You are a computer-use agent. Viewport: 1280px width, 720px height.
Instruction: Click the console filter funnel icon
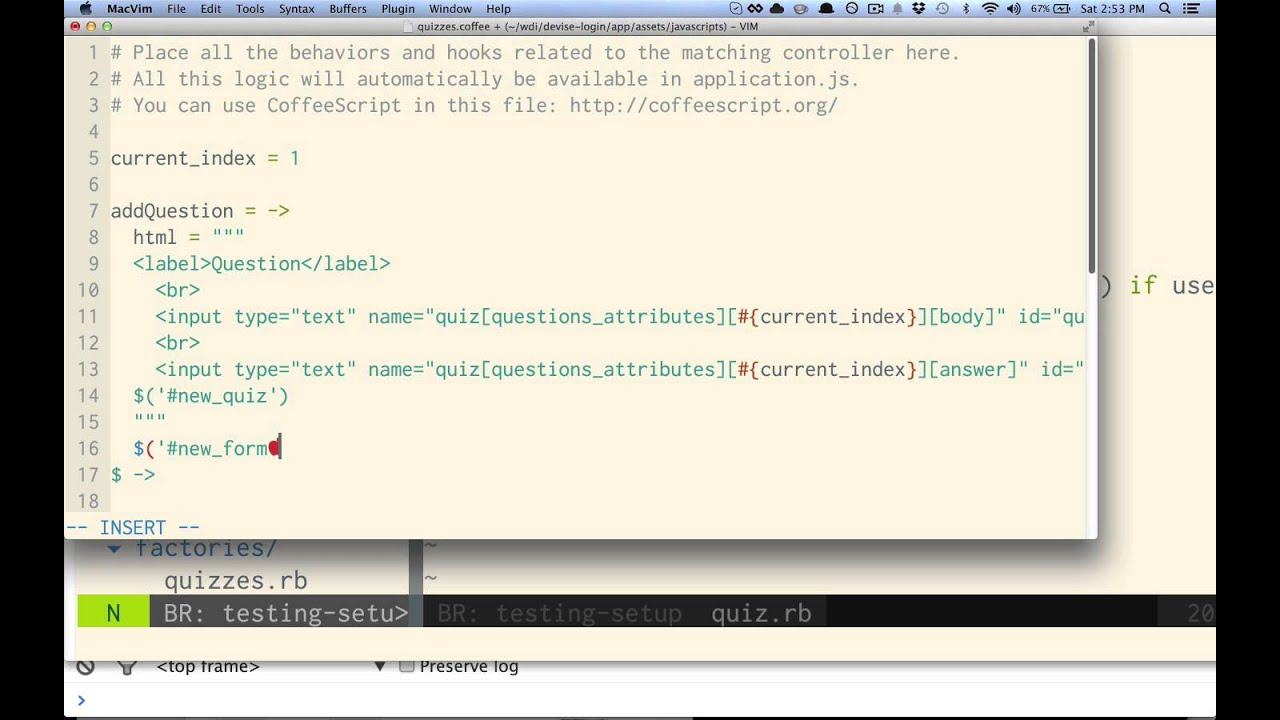click(x=127, y=667)
